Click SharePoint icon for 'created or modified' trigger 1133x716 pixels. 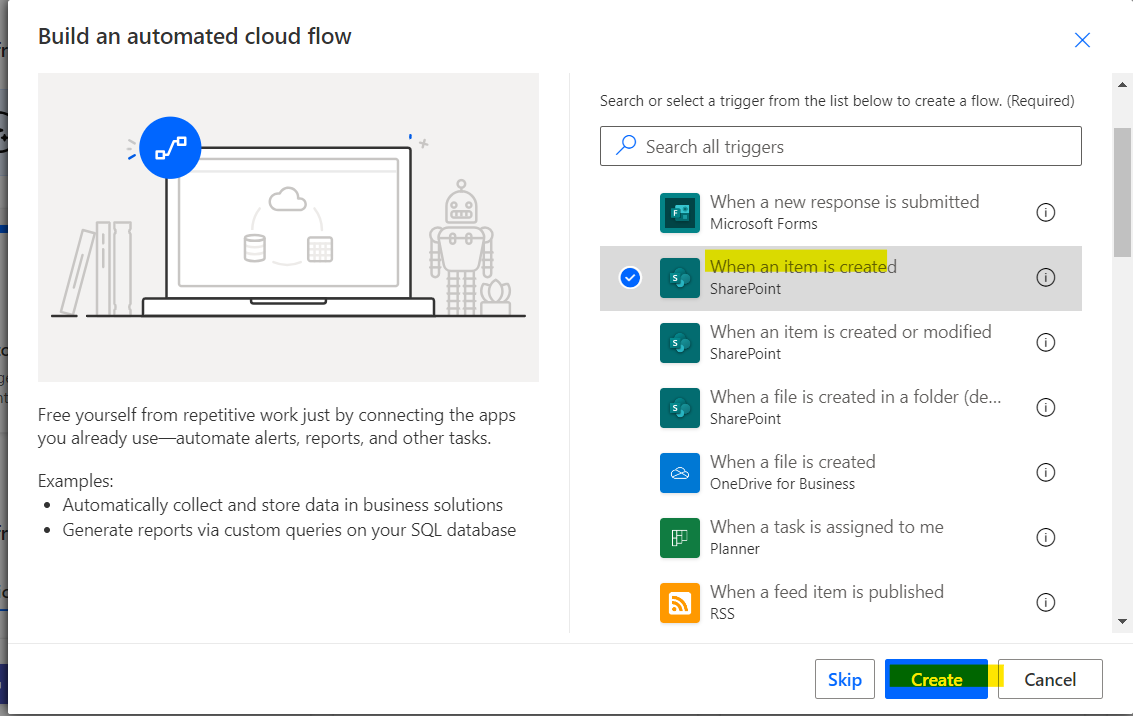click(x=679, y=342)
